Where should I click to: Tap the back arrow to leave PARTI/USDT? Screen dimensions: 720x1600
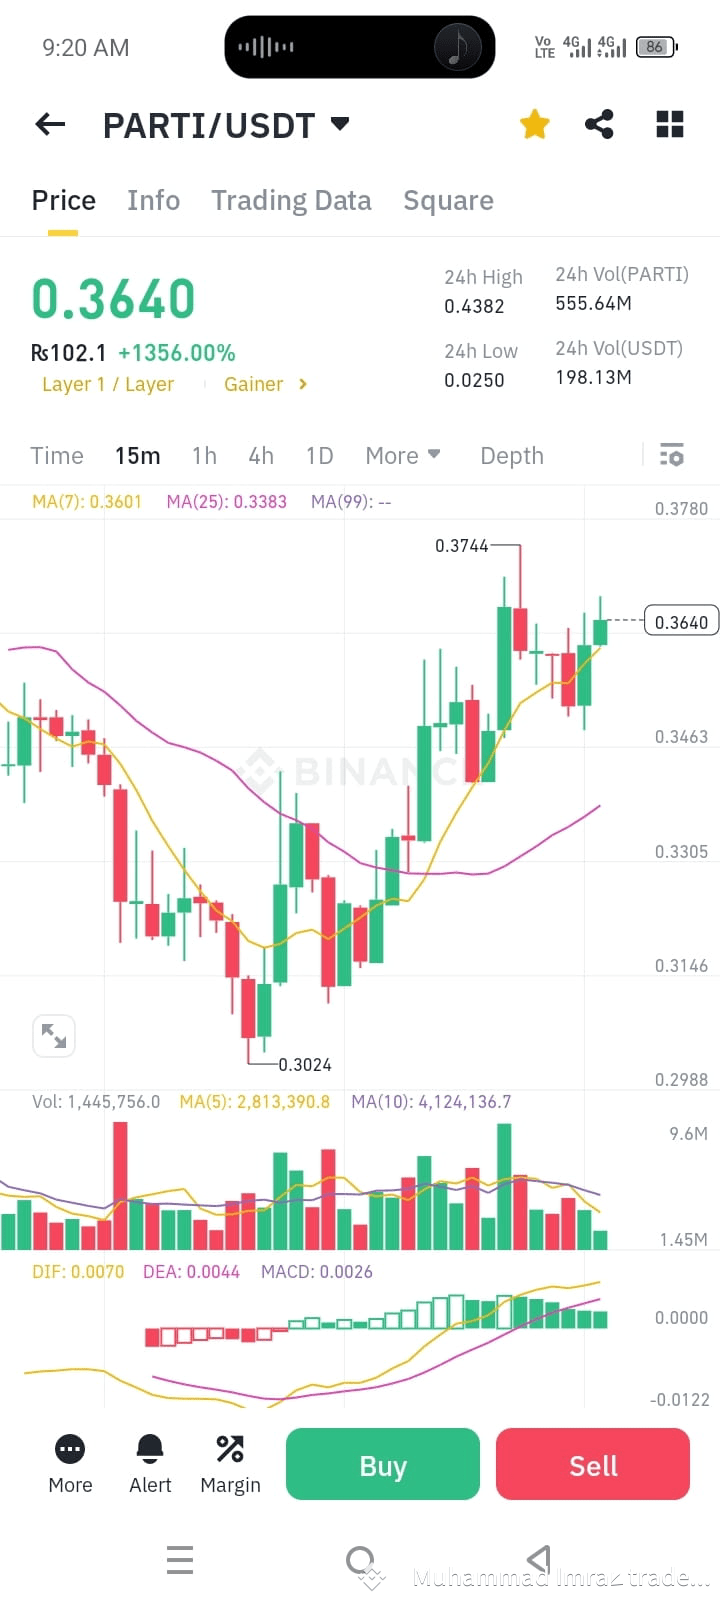[x=49, y=124]
